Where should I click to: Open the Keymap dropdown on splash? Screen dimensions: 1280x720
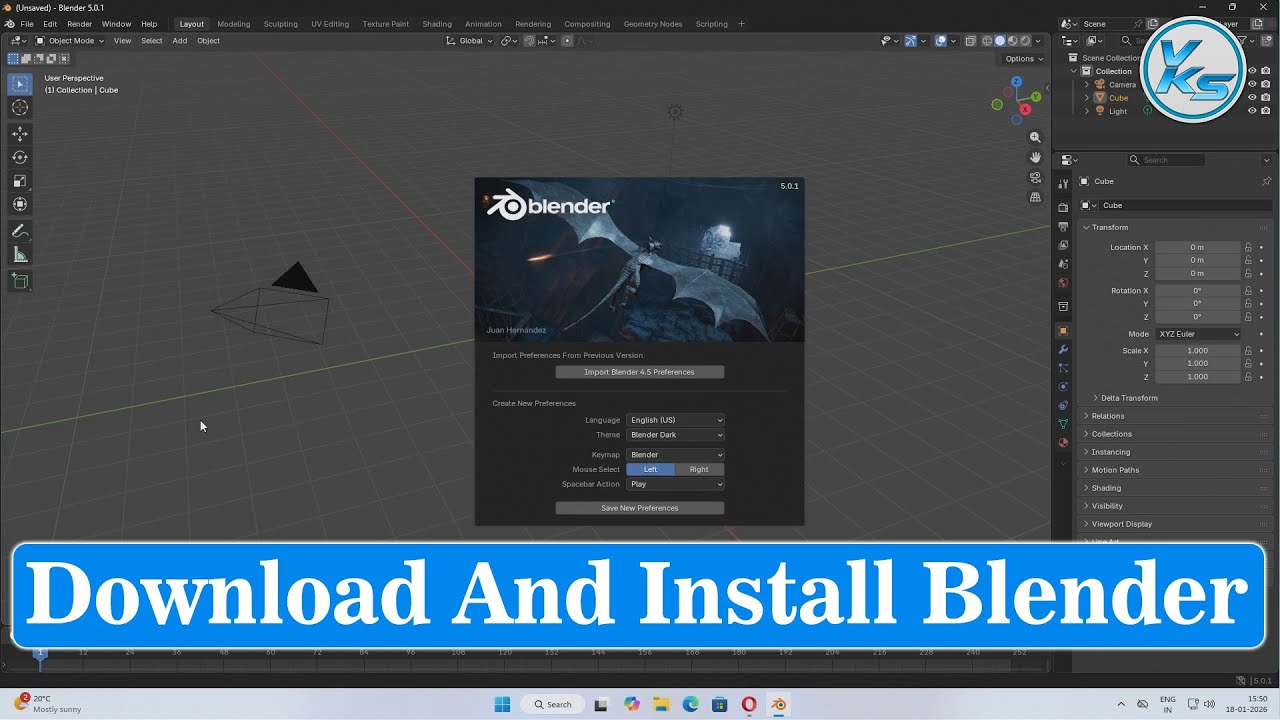[x=675, y=455]
